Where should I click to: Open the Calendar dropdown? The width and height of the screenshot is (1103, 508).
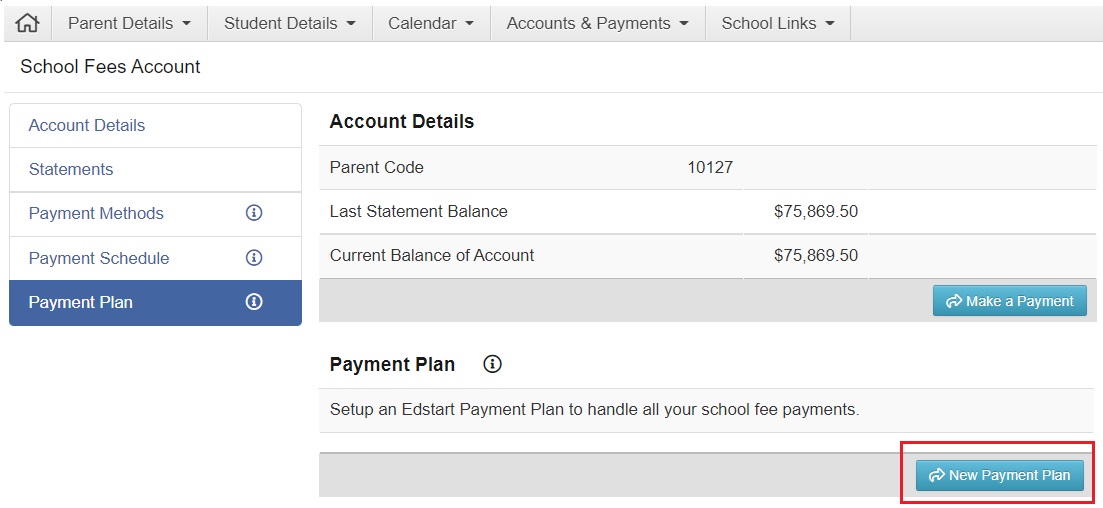pos(431,23)
